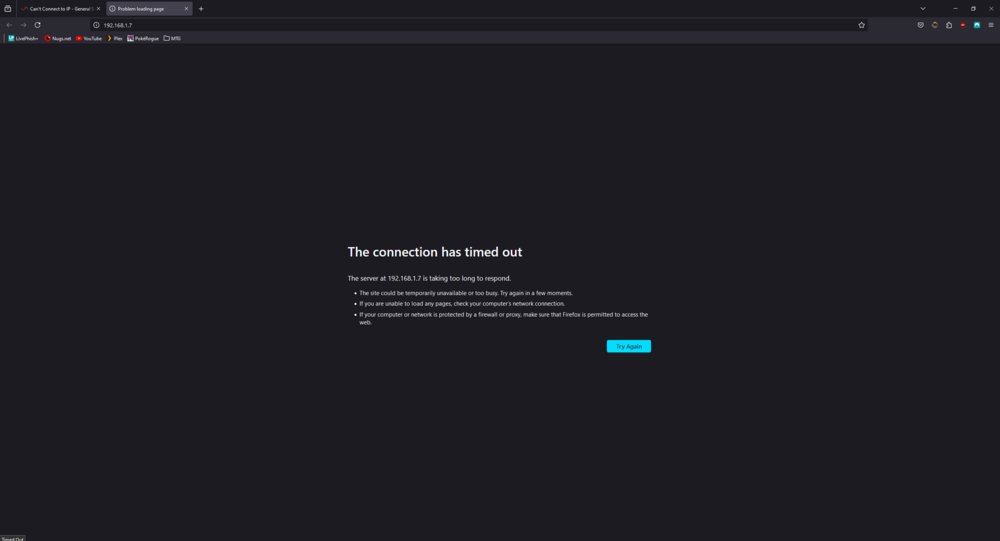Click the heading 'The connection has timed out'

(x=435, y=252)
